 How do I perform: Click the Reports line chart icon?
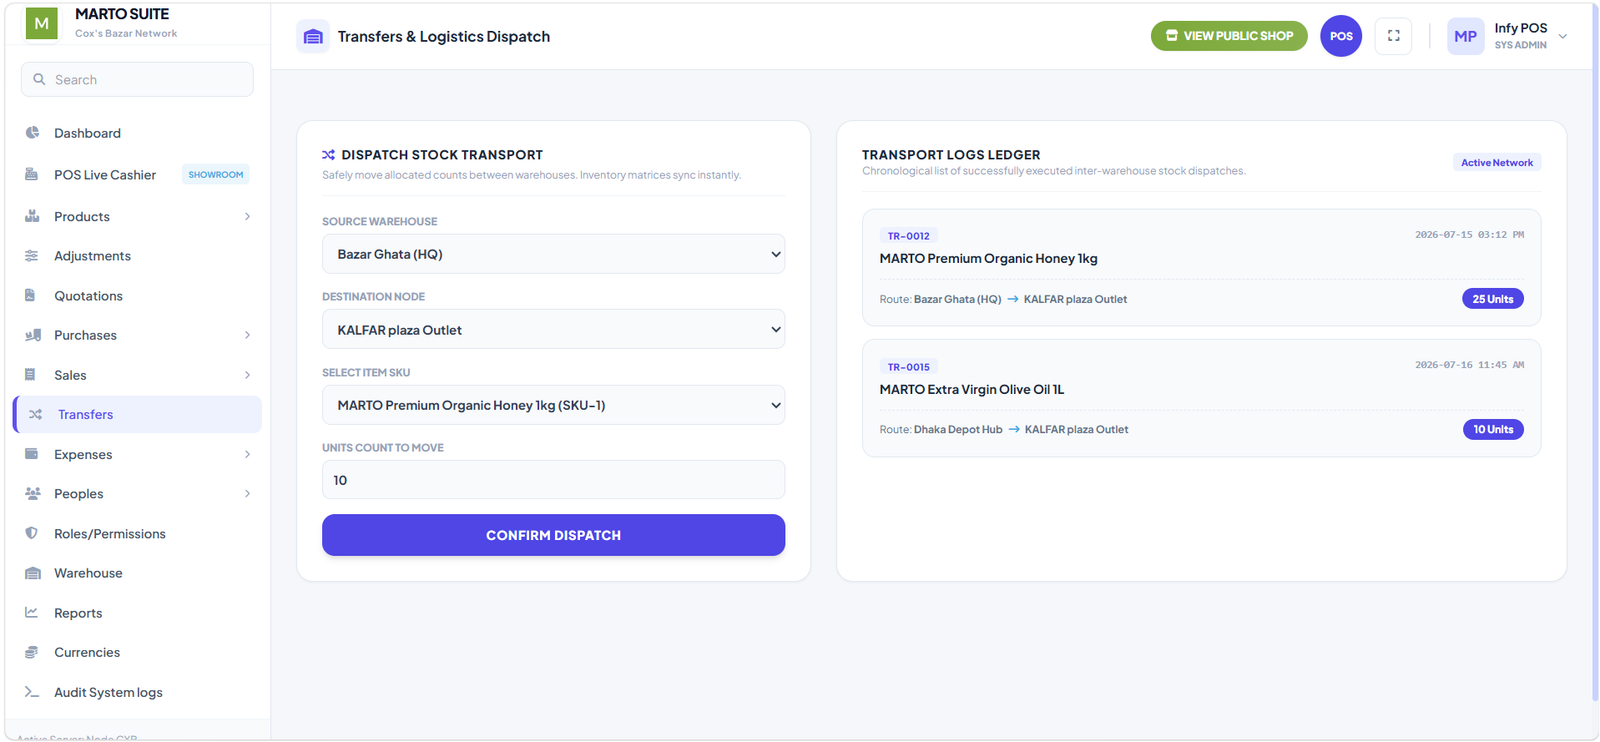32,612
